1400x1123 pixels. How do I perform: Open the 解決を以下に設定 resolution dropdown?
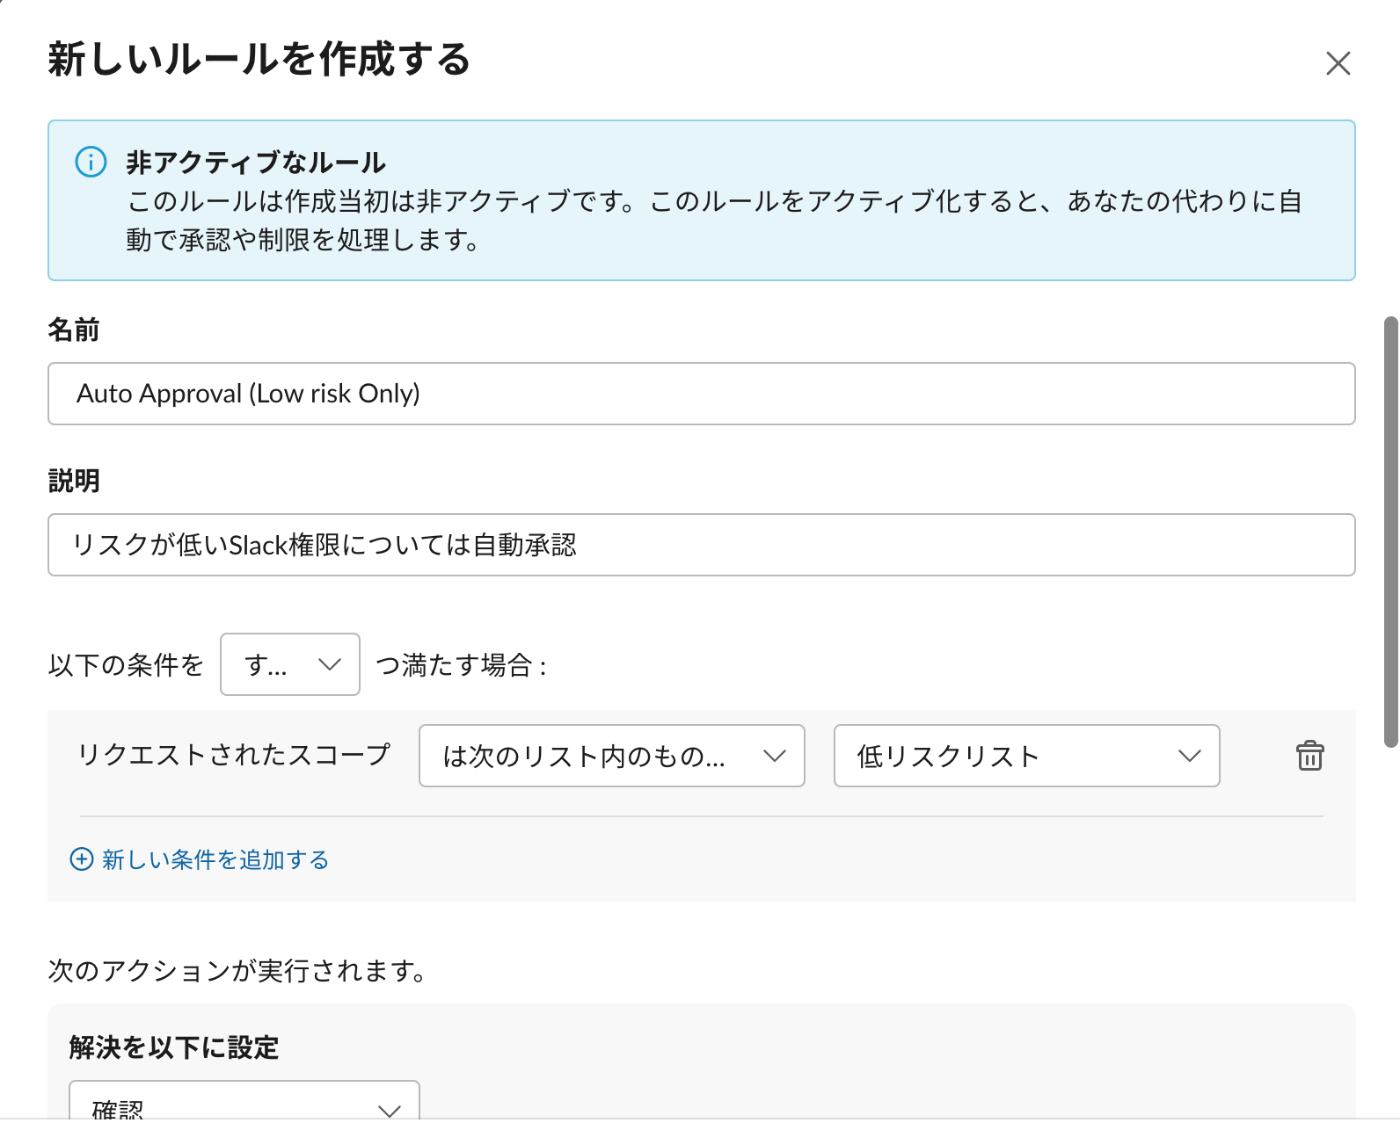pos(244,1100)
